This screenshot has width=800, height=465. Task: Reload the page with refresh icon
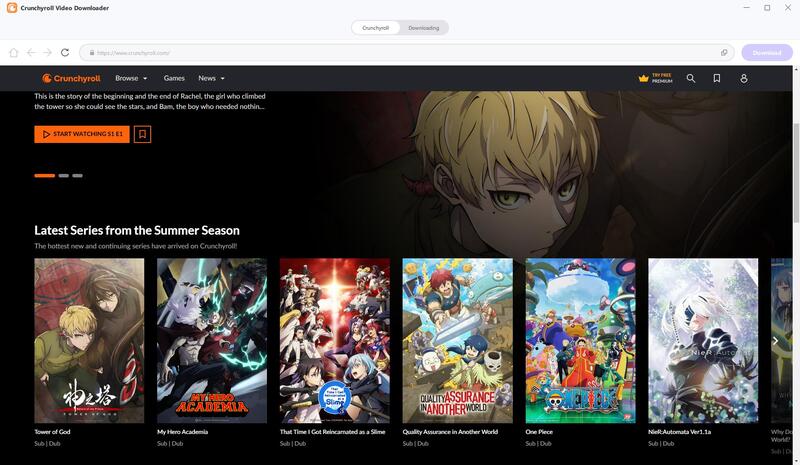(65, 53)
